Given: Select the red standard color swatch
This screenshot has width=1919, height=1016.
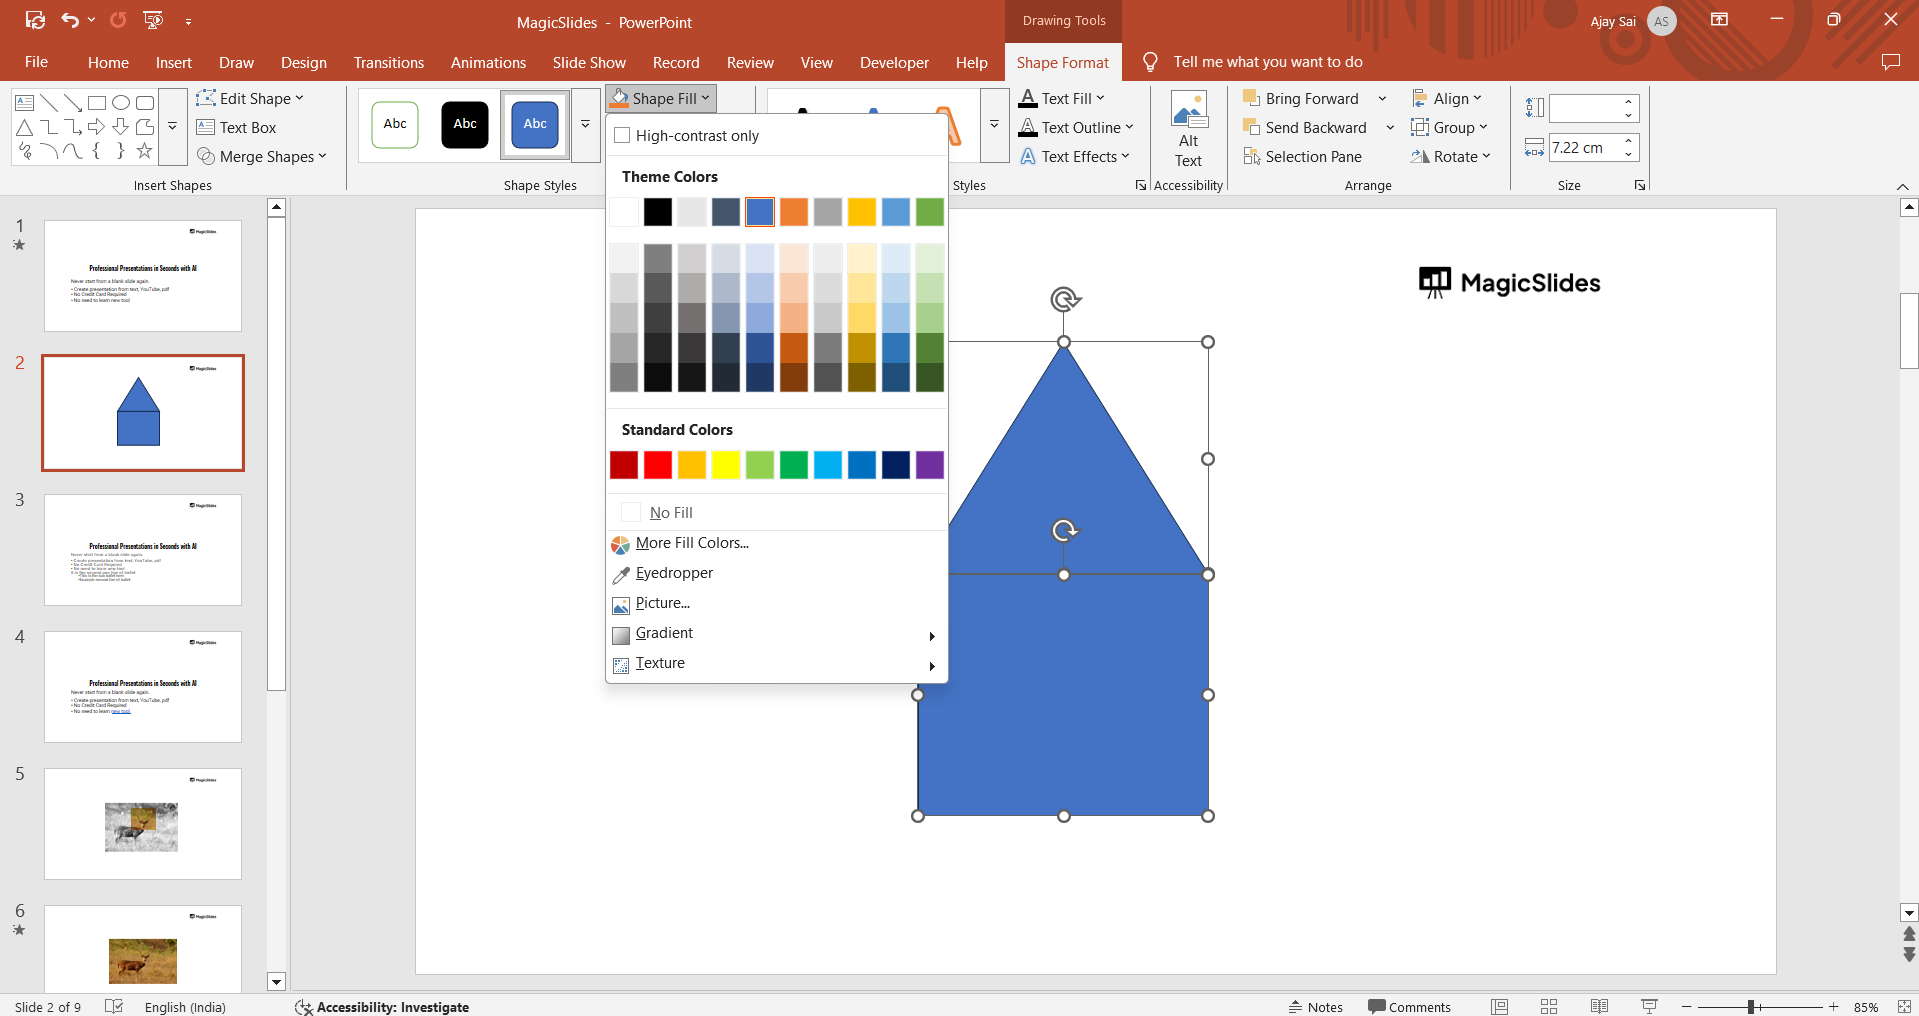Looking at the screenshot, I should pyautogui.click(x=658, y=465).
